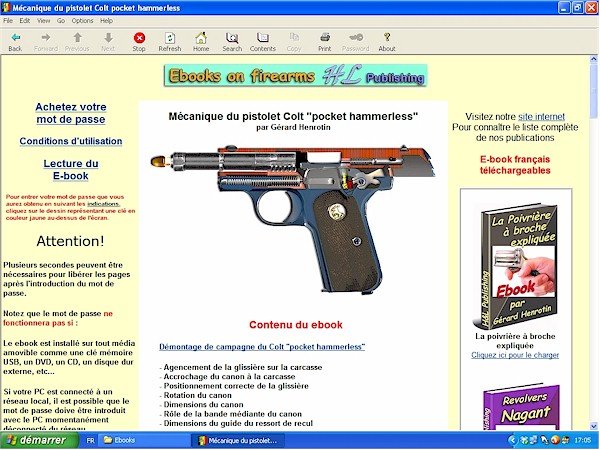Click 'Rôle de la bande médiante du canon'
This screenshot has height=450, width=600.
pos(233,414)
